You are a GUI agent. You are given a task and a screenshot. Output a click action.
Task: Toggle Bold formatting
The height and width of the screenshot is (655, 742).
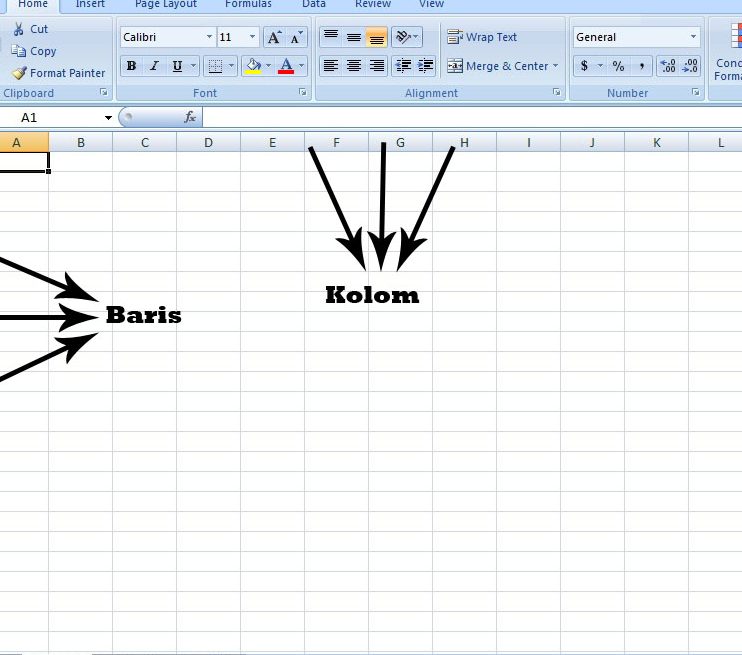coord(132,66)
